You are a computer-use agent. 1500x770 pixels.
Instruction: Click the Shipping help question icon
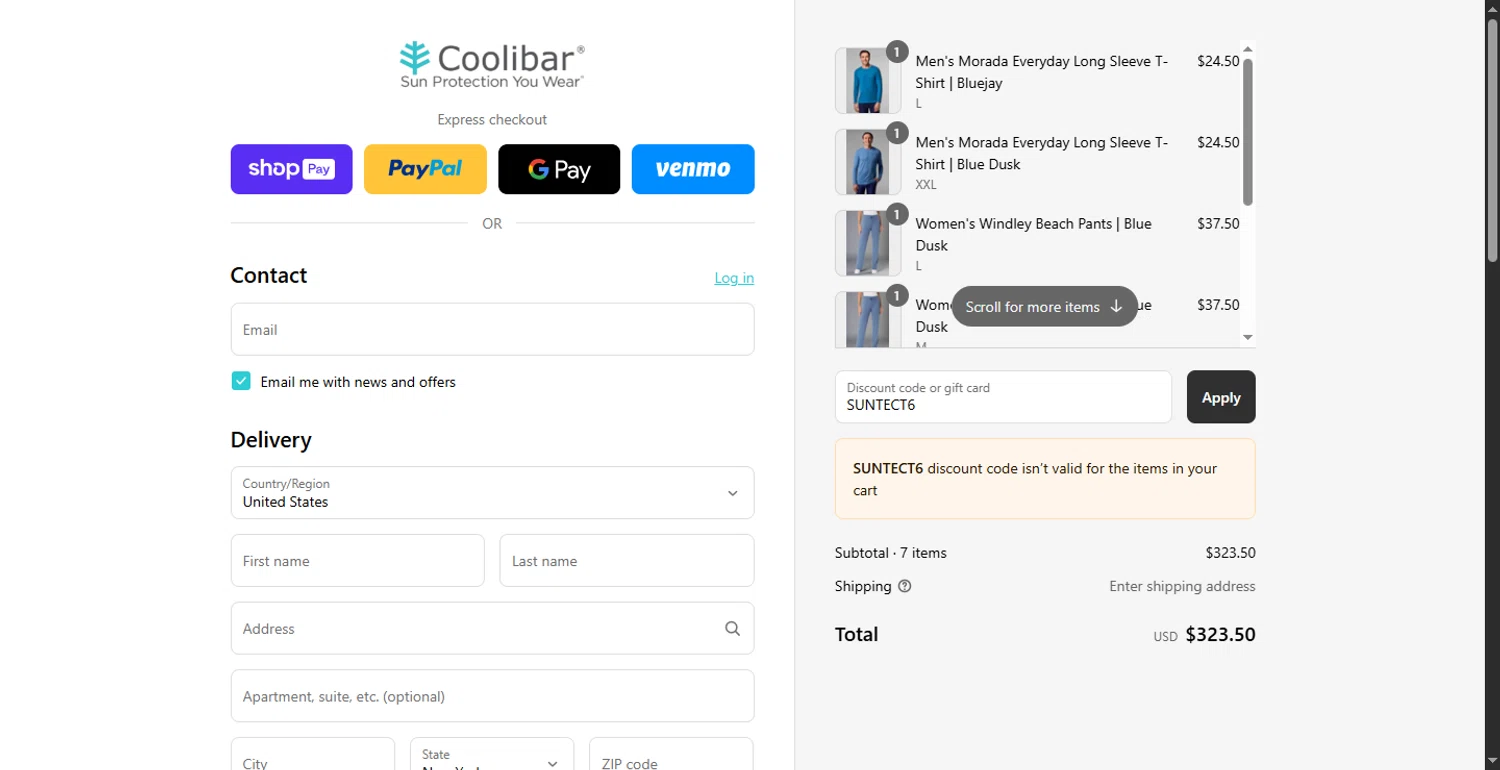click(905, 587)
